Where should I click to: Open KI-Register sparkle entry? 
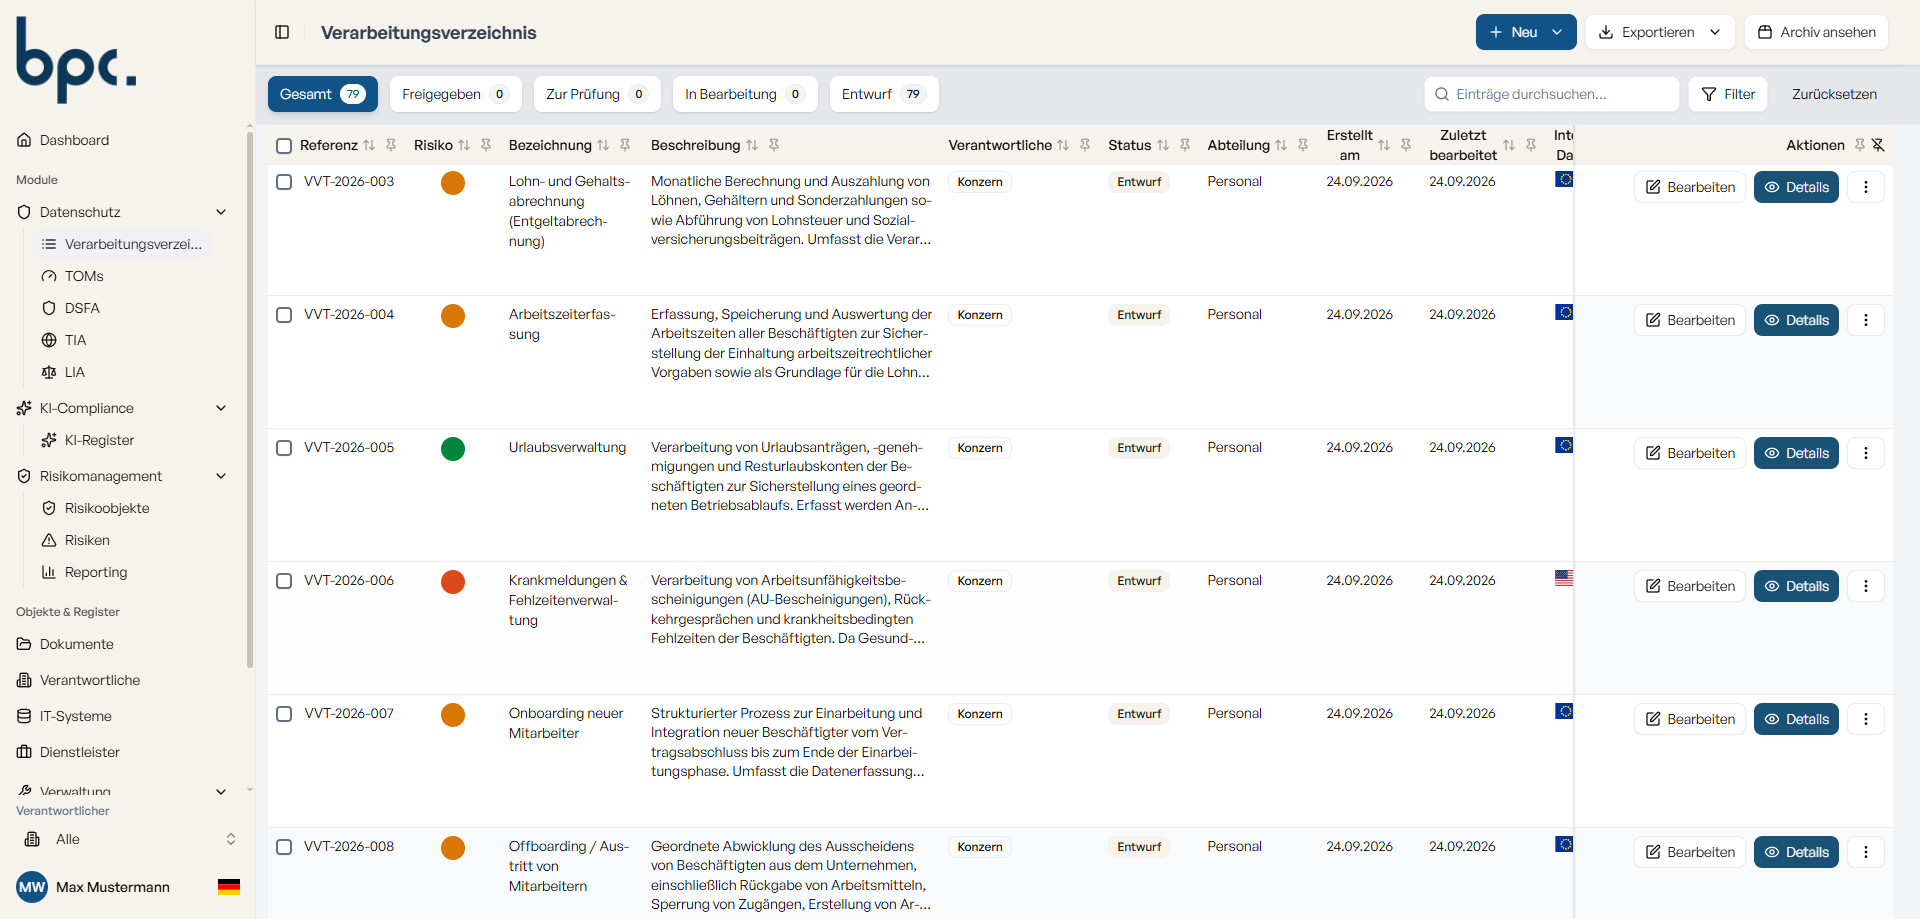99,440
